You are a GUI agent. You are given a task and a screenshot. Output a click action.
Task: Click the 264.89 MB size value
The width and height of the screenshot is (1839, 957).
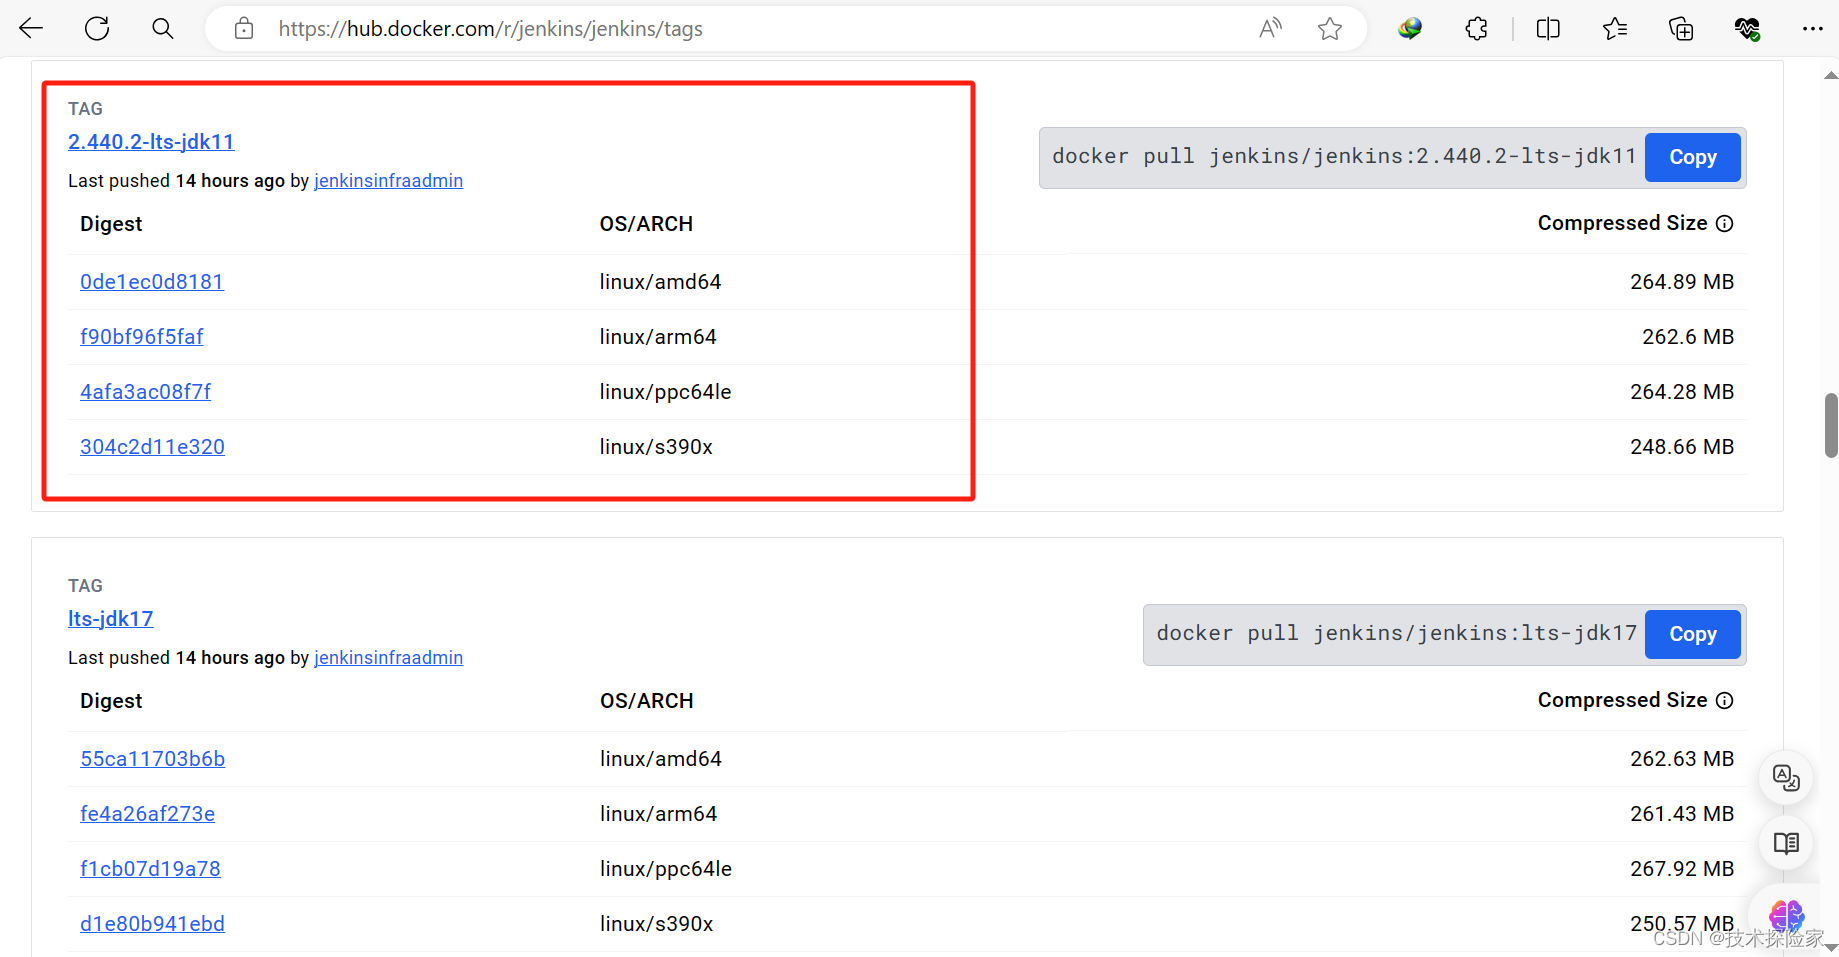(x=1682, y=282)
